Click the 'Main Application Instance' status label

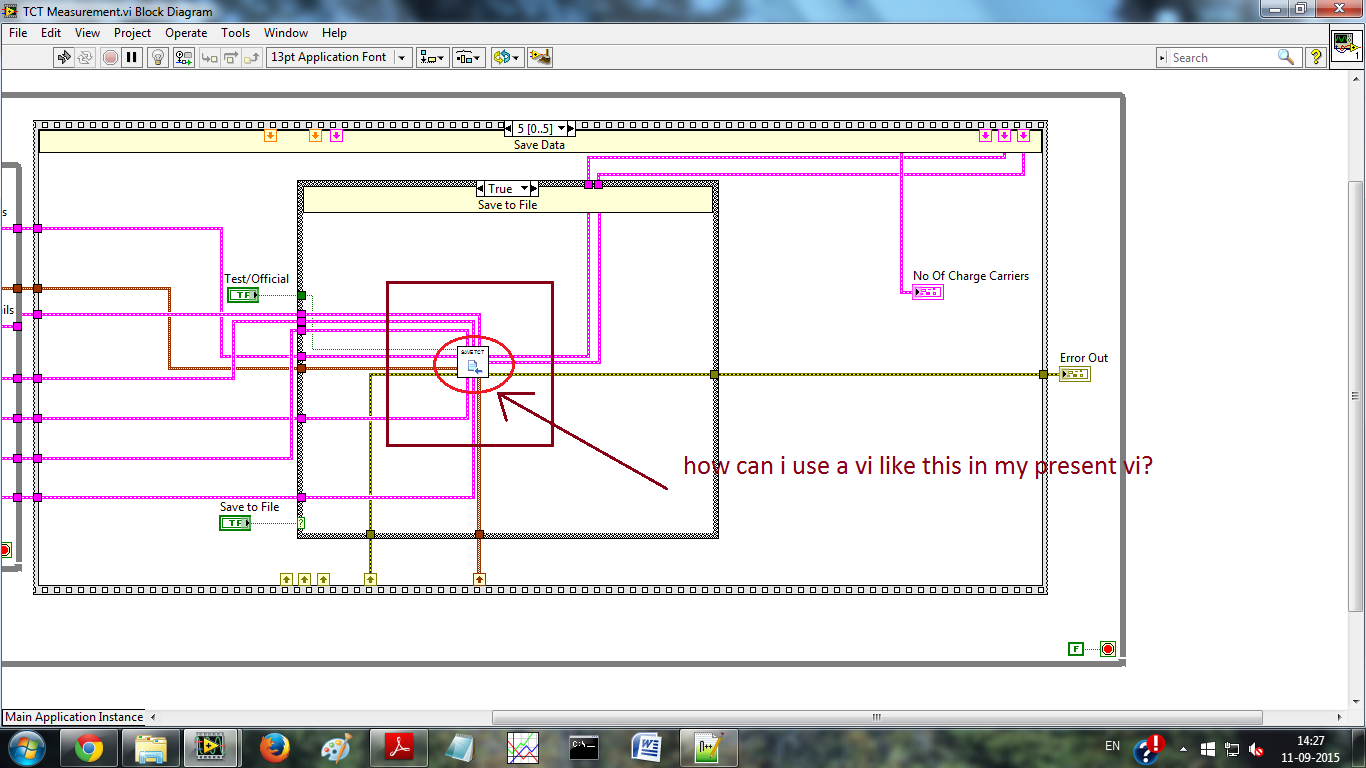(74, 717)
